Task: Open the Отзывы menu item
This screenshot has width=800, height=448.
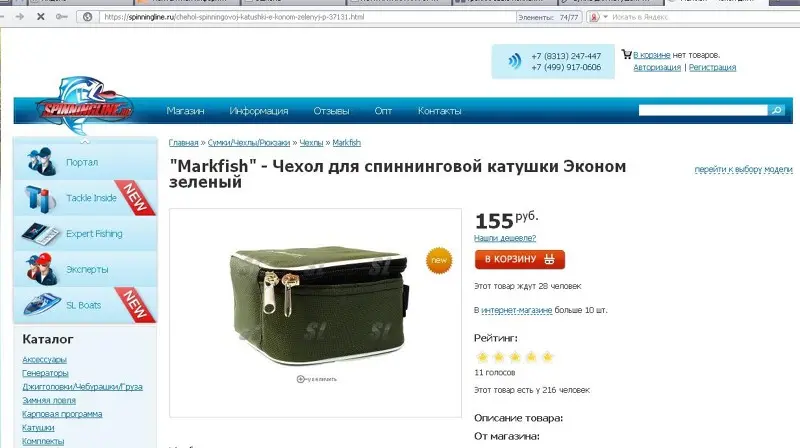Action: [x=331, y=111]
